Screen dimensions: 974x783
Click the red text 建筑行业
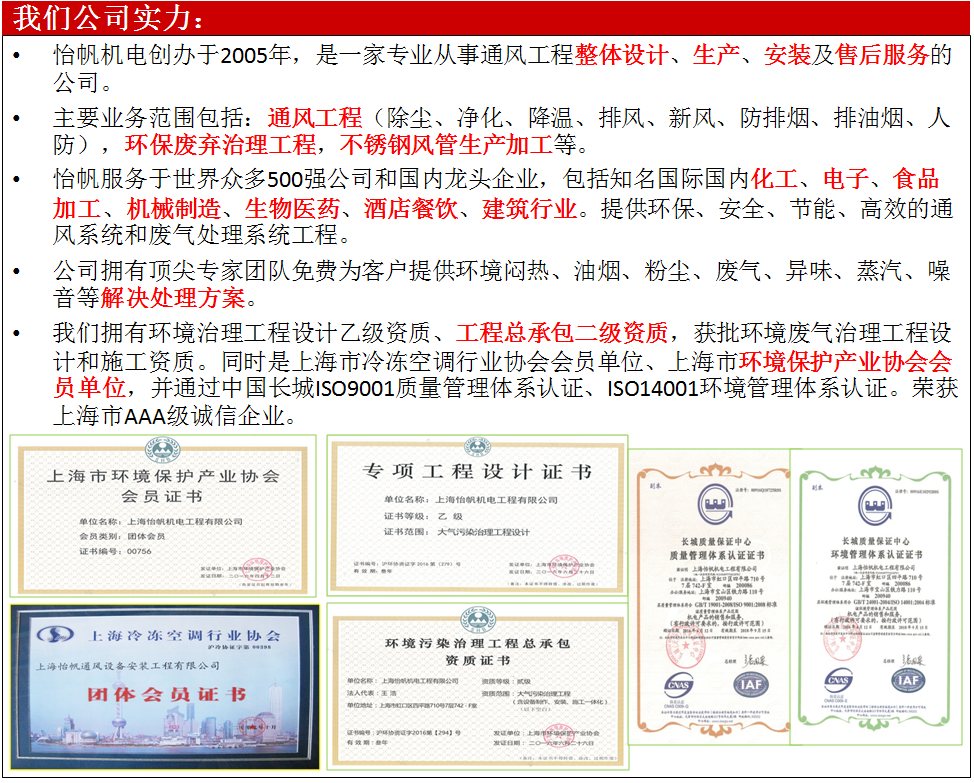[x=529, y=208]
